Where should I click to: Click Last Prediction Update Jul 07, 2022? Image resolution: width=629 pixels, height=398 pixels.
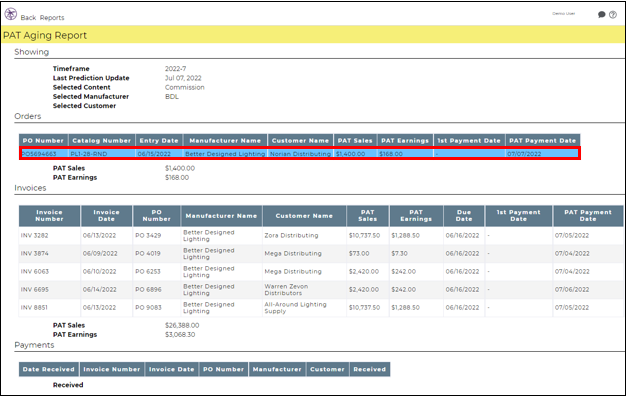point(183,78)
